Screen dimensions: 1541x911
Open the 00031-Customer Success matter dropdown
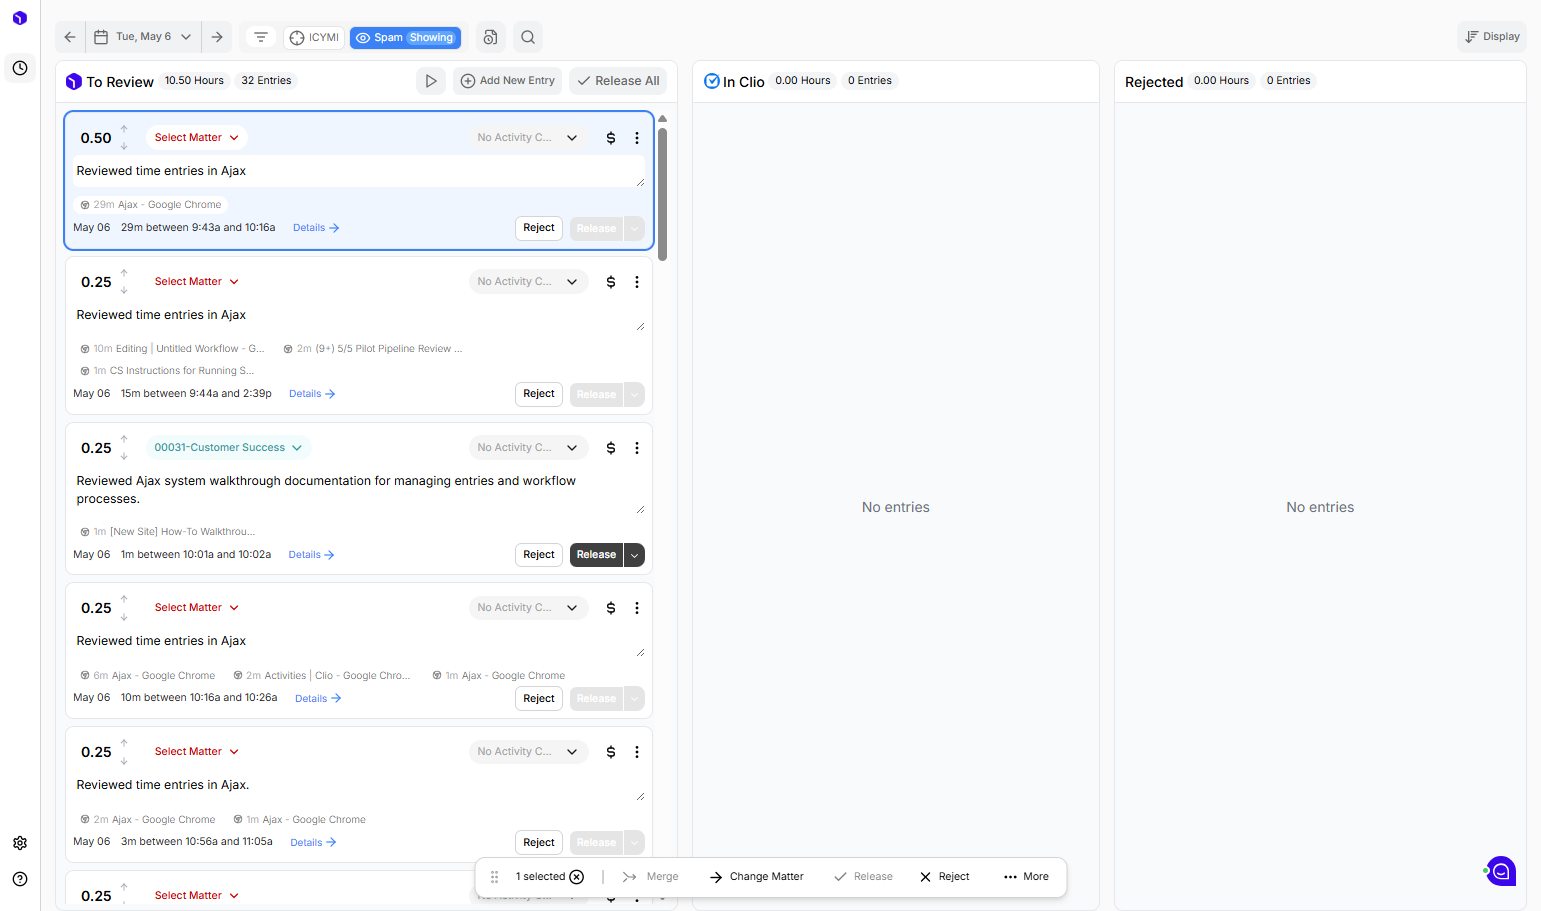(x=228, y=448)
